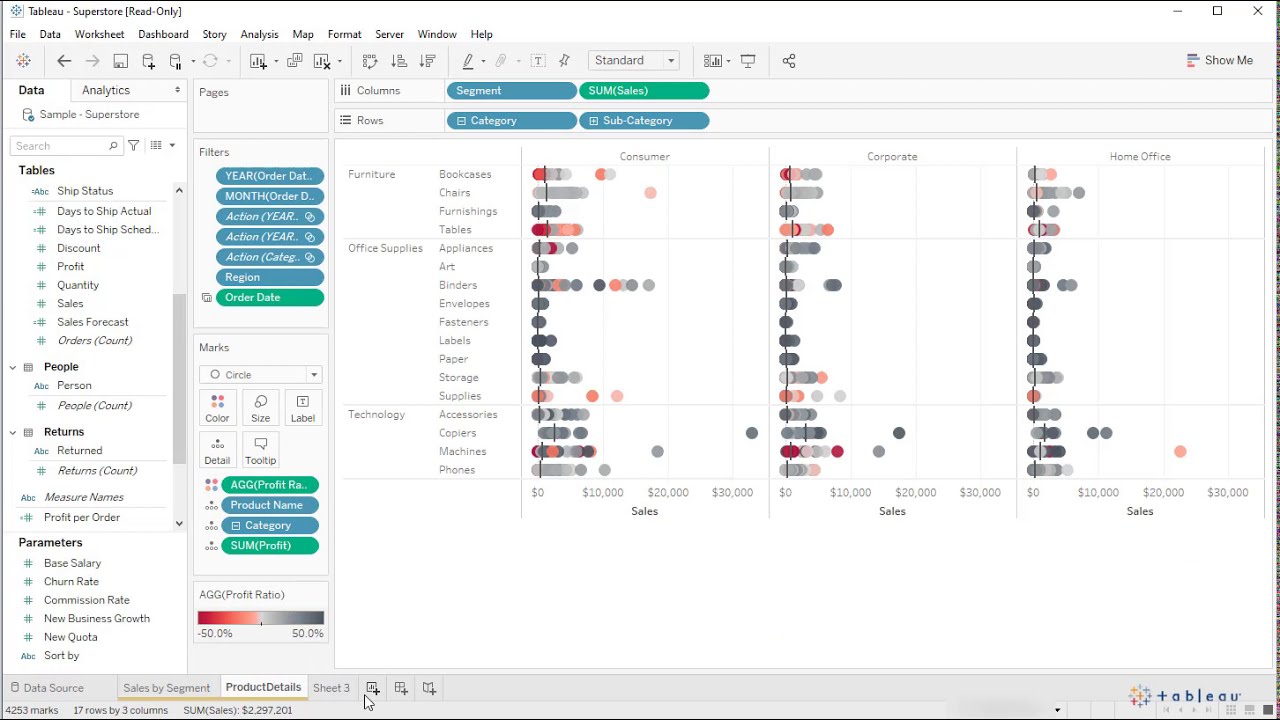Open the Tooltip mark card
This screenshot has width=1280, height=720.
(260, 451)
